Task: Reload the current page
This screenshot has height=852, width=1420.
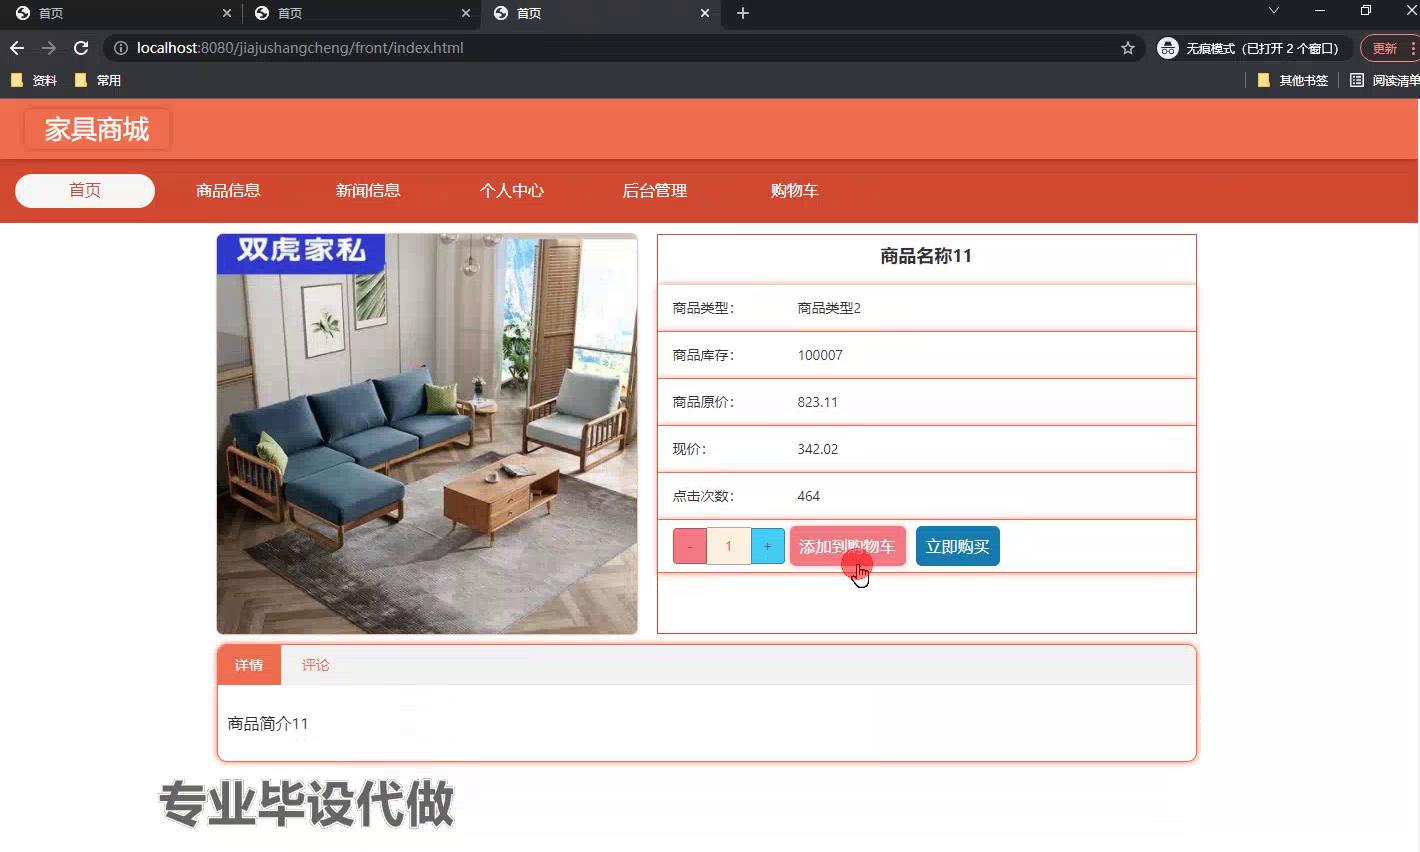Action: (x=81, y=47)
